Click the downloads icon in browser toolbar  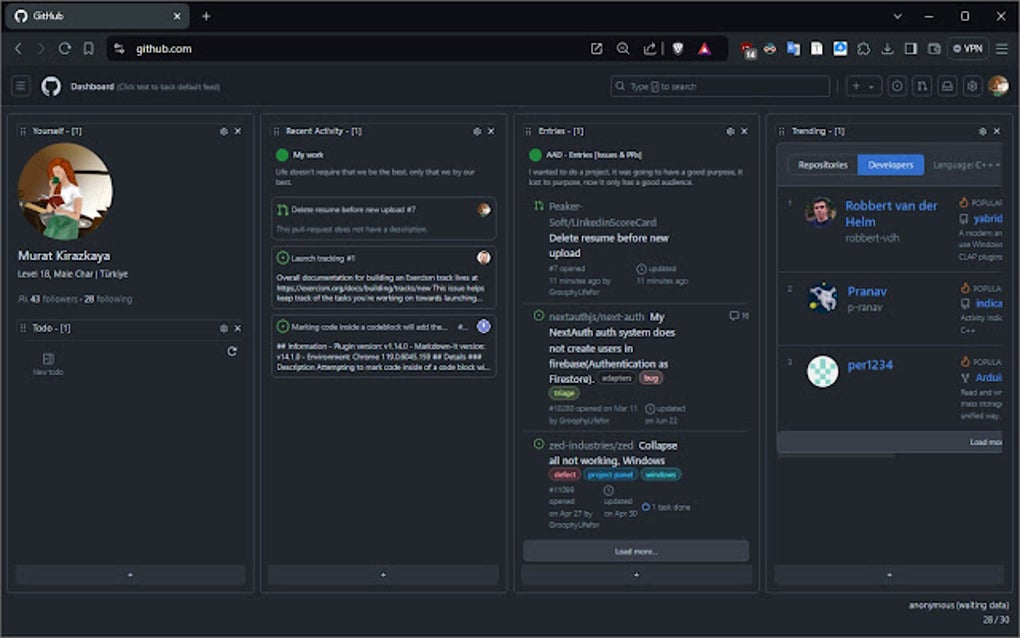click(x=886, y=48)
